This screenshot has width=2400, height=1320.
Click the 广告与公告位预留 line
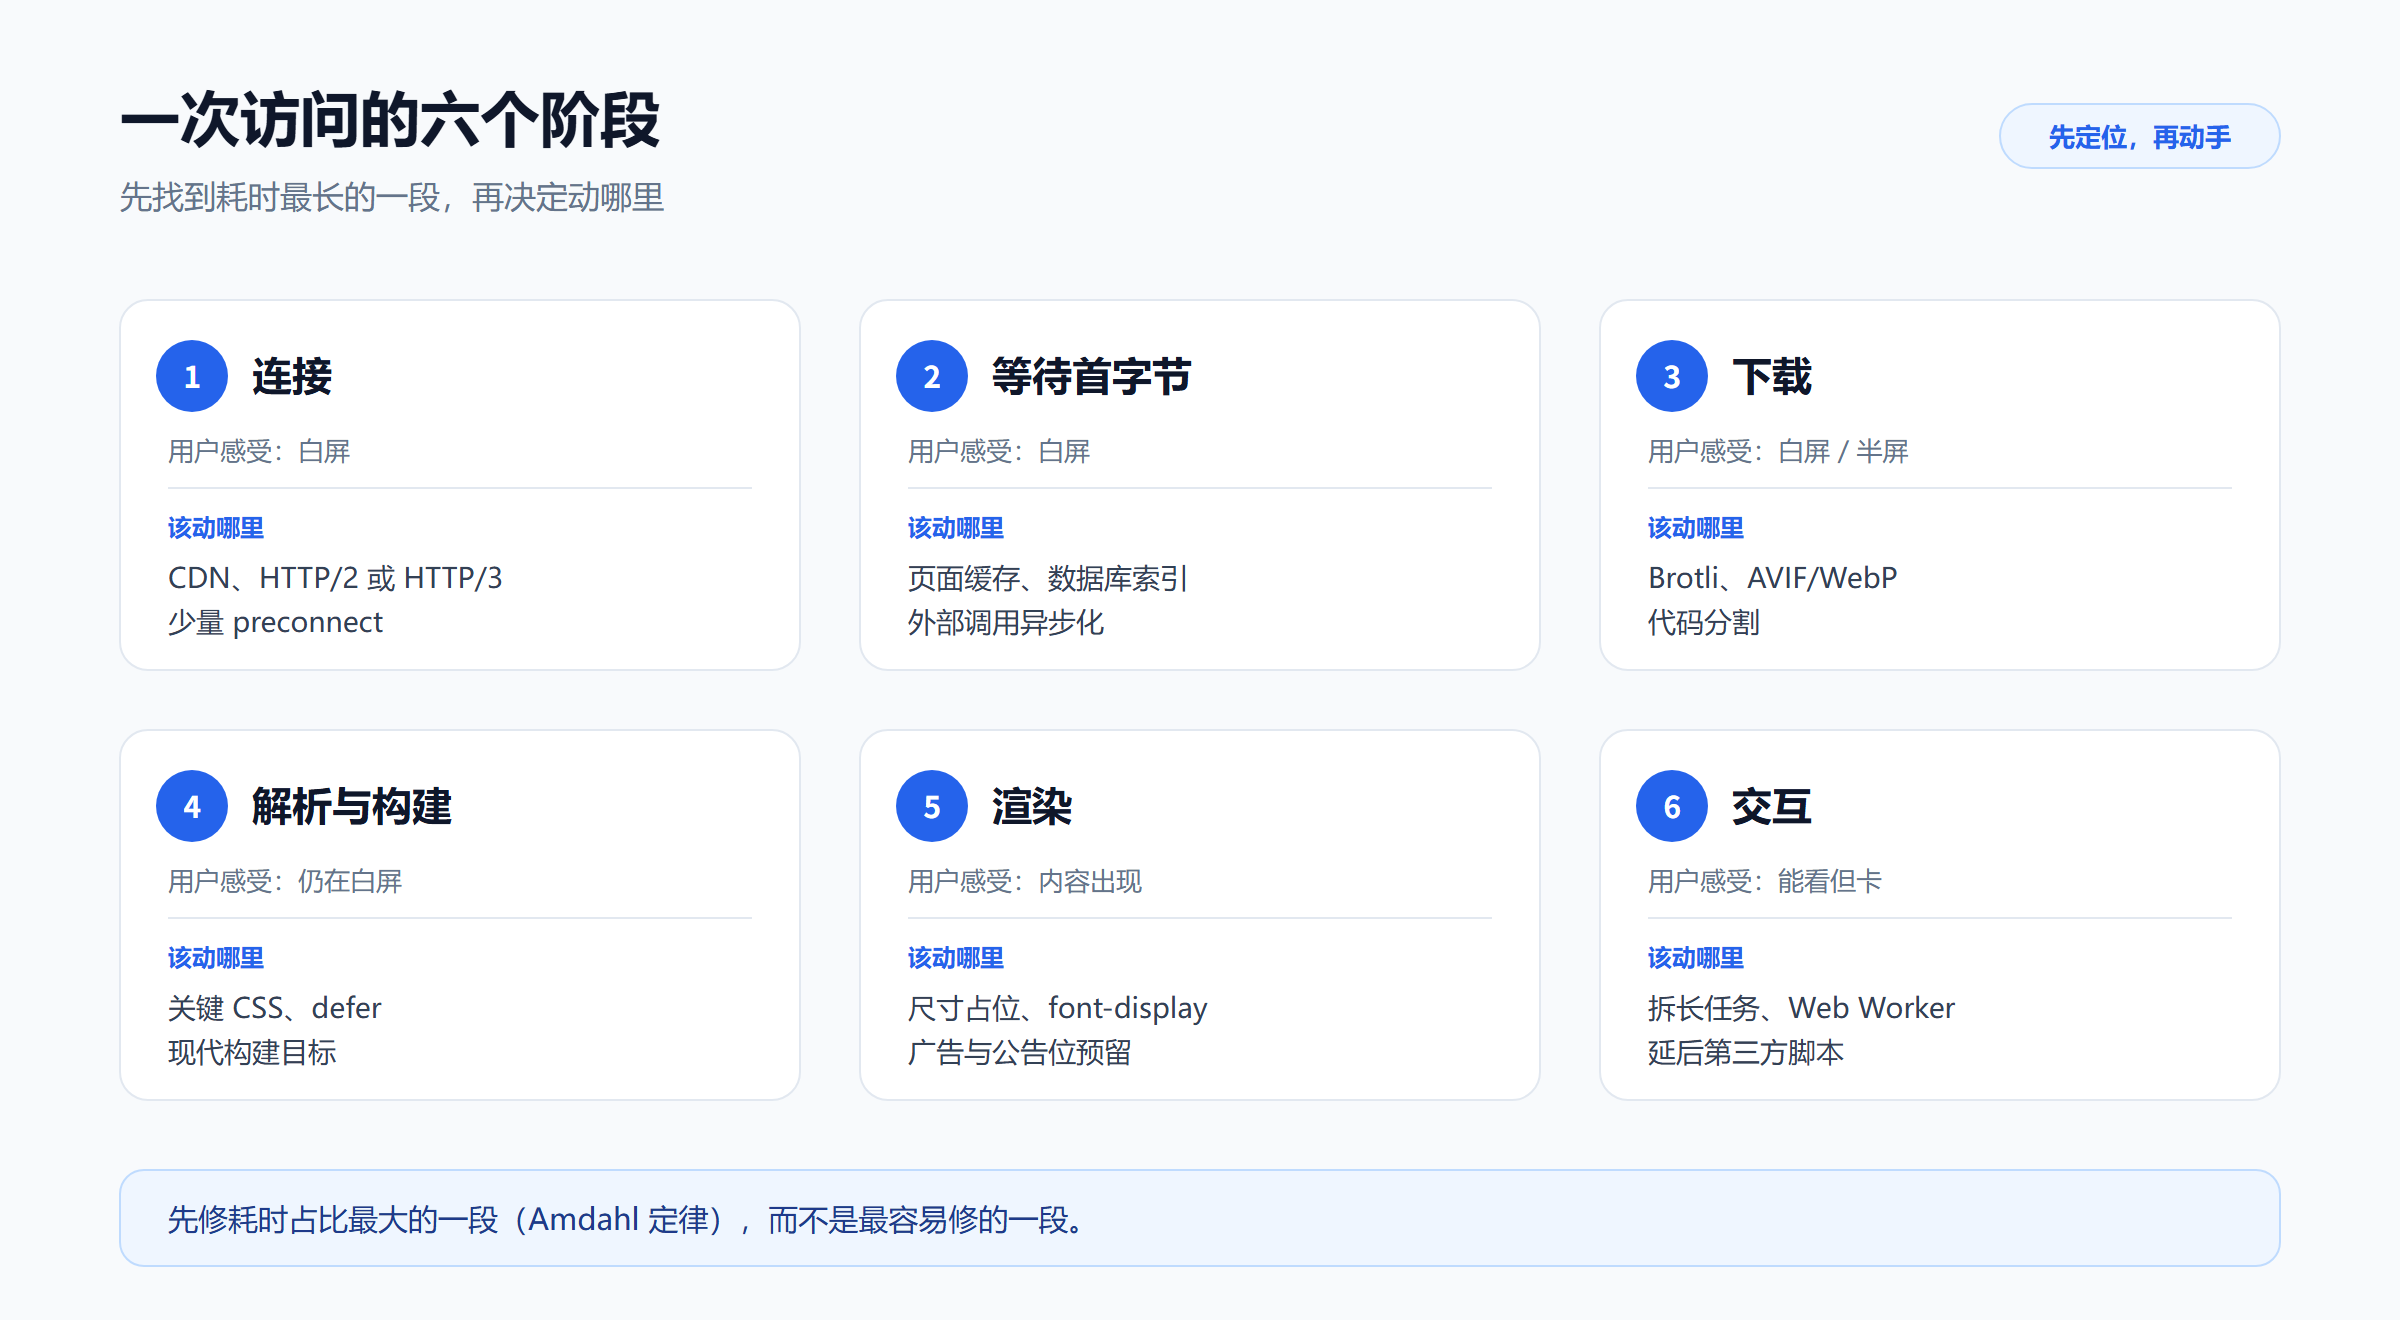(1020, 1053)
